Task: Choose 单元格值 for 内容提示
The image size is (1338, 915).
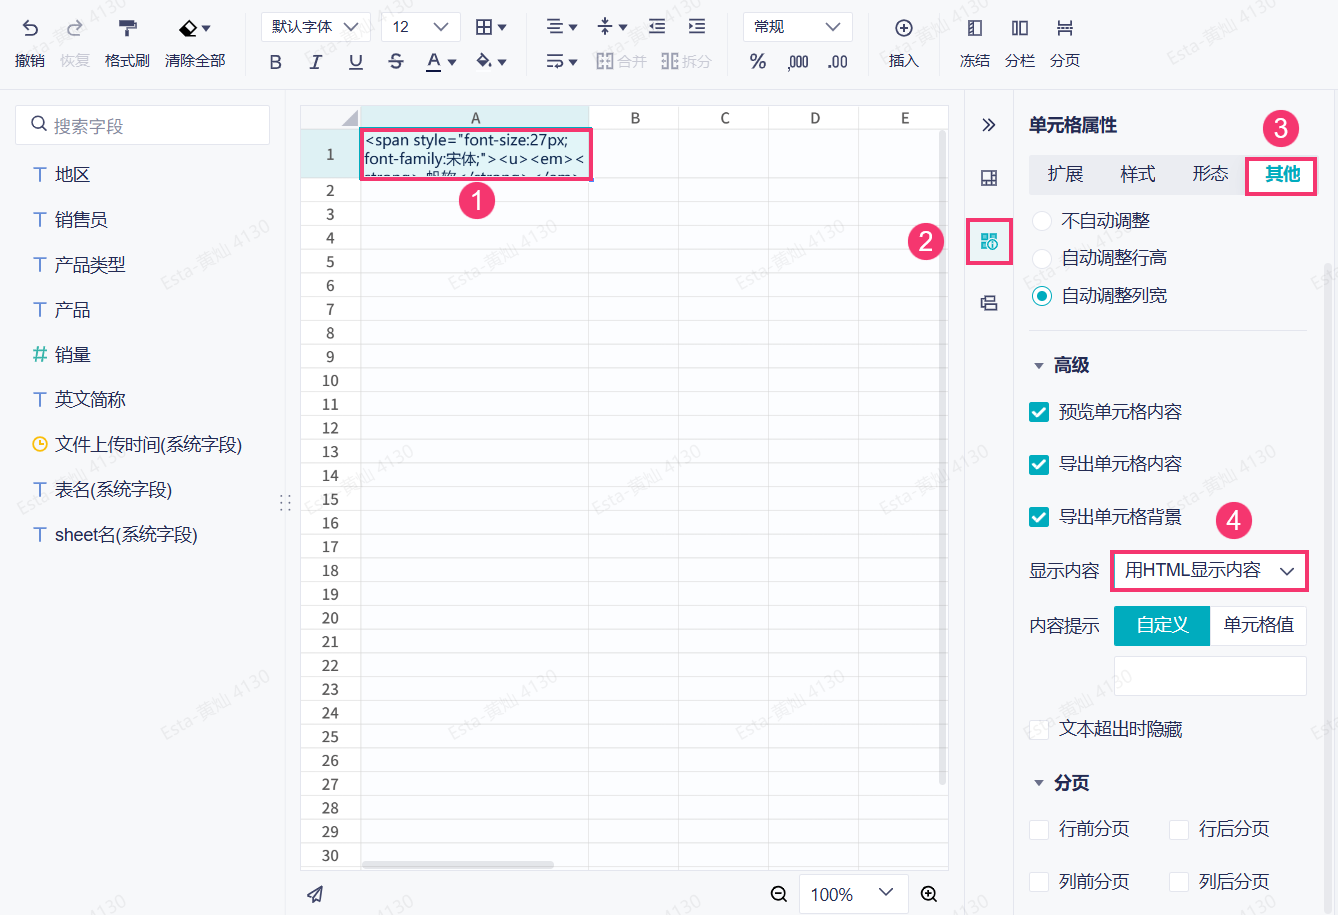Action: [x=1258, y=625]
